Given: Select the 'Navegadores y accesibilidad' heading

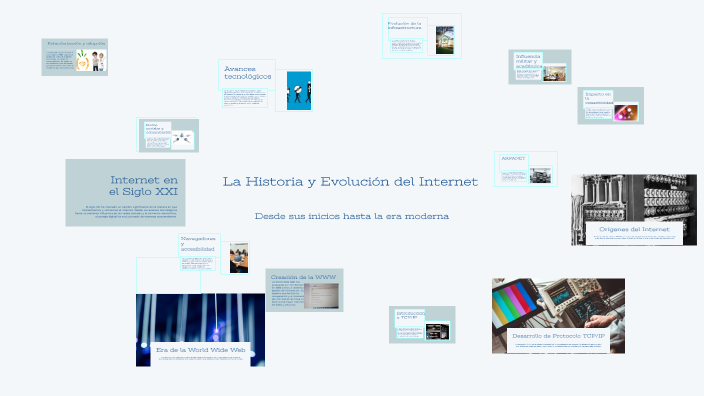Looking at the screenshot, I should click(x=198, y=244).
